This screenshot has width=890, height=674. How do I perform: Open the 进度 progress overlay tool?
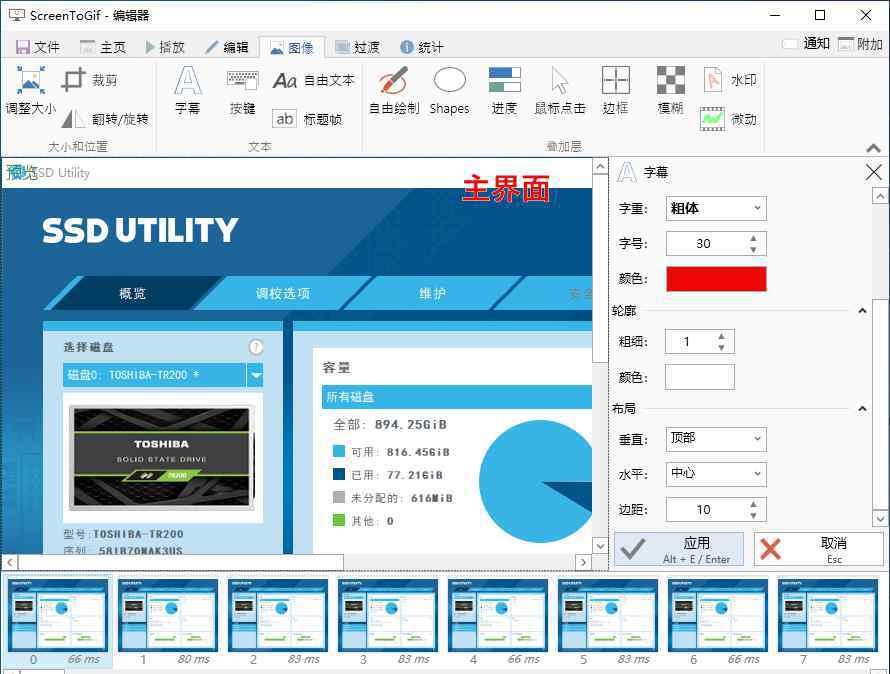click(504, 91)
